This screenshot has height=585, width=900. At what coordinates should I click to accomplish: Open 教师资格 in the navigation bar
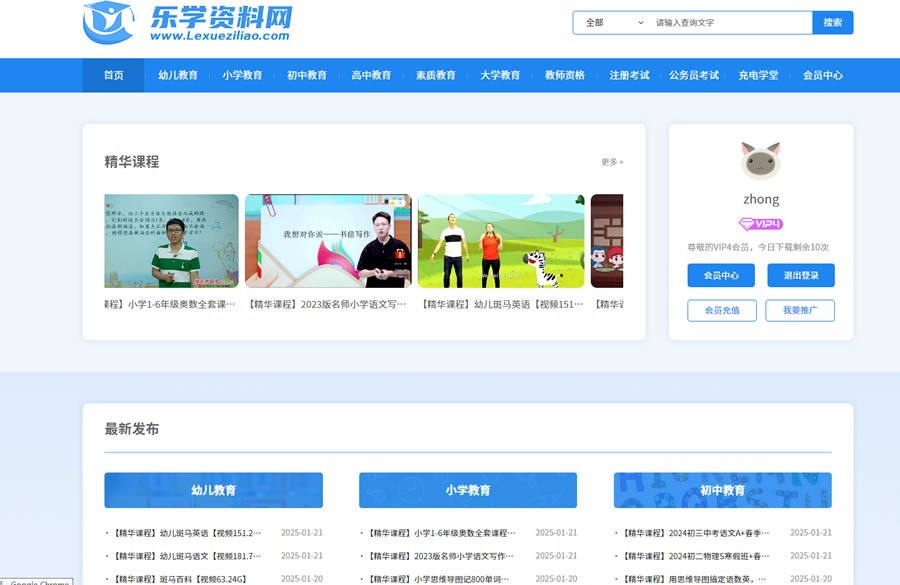coord(565,75)
